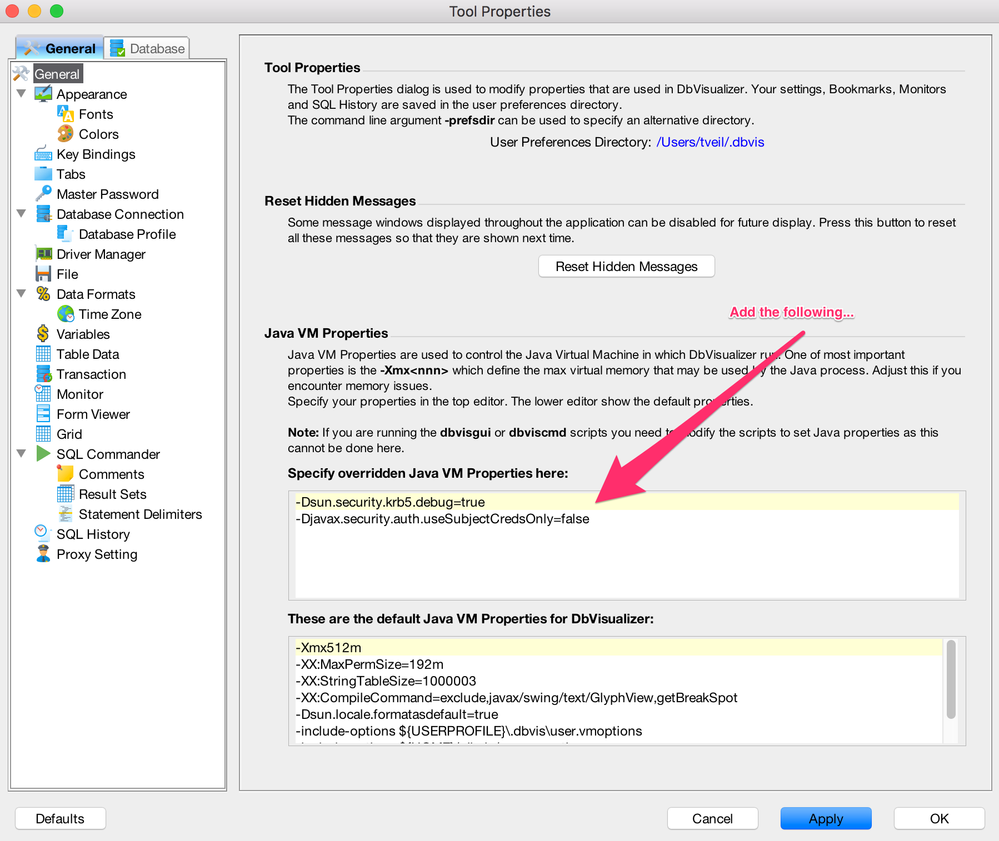Click the Master Password key icon
The width and height of the screenshot is (999, 841).
(43, 194)
